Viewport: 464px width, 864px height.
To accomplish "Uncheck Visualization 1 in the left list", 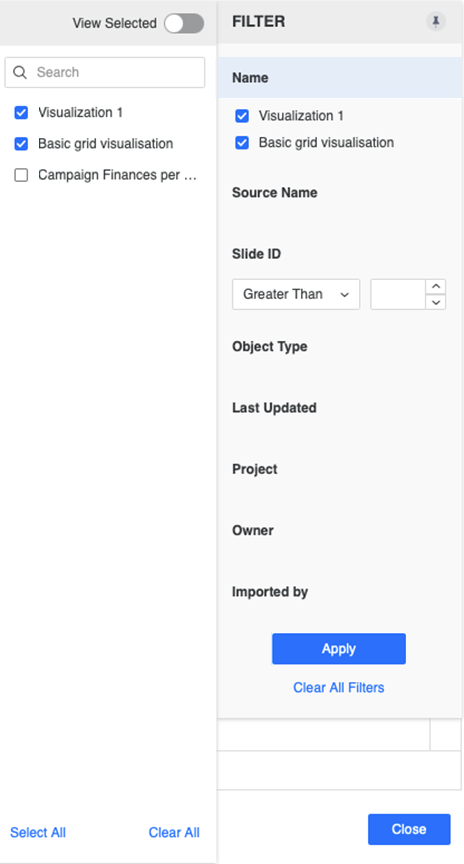I will click(x=21, y=113).
